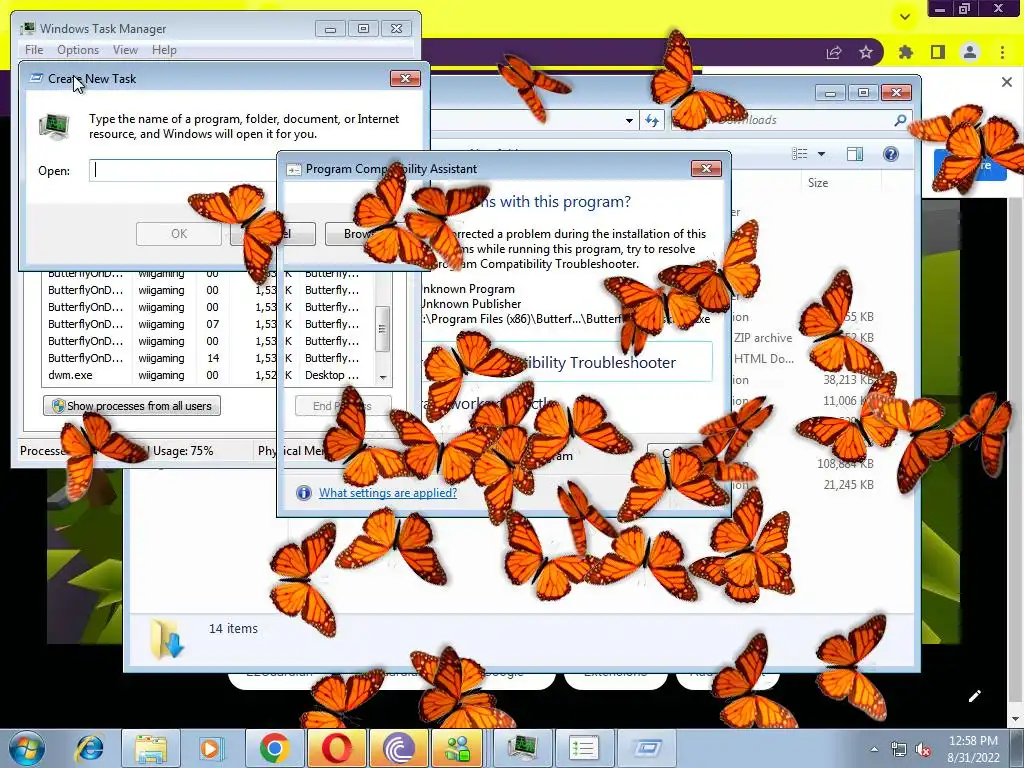1024x768 pixels.
Task: Select ButterflyOnD process with CPU 14
Action: 202,359
